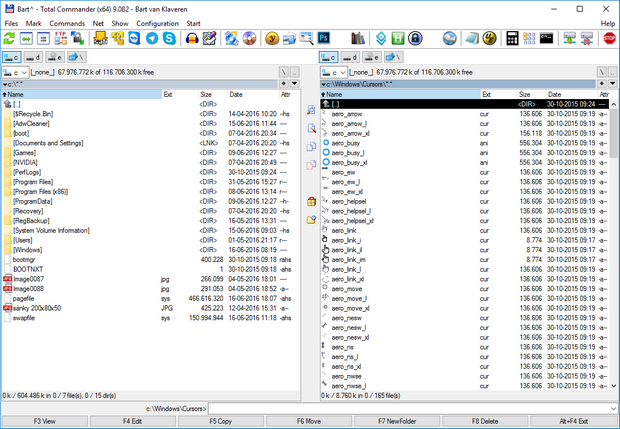Open network neighborhood button in left panel
Image resolution: width=620 pixels, height=429 pixels.
[x=76, y=57]
